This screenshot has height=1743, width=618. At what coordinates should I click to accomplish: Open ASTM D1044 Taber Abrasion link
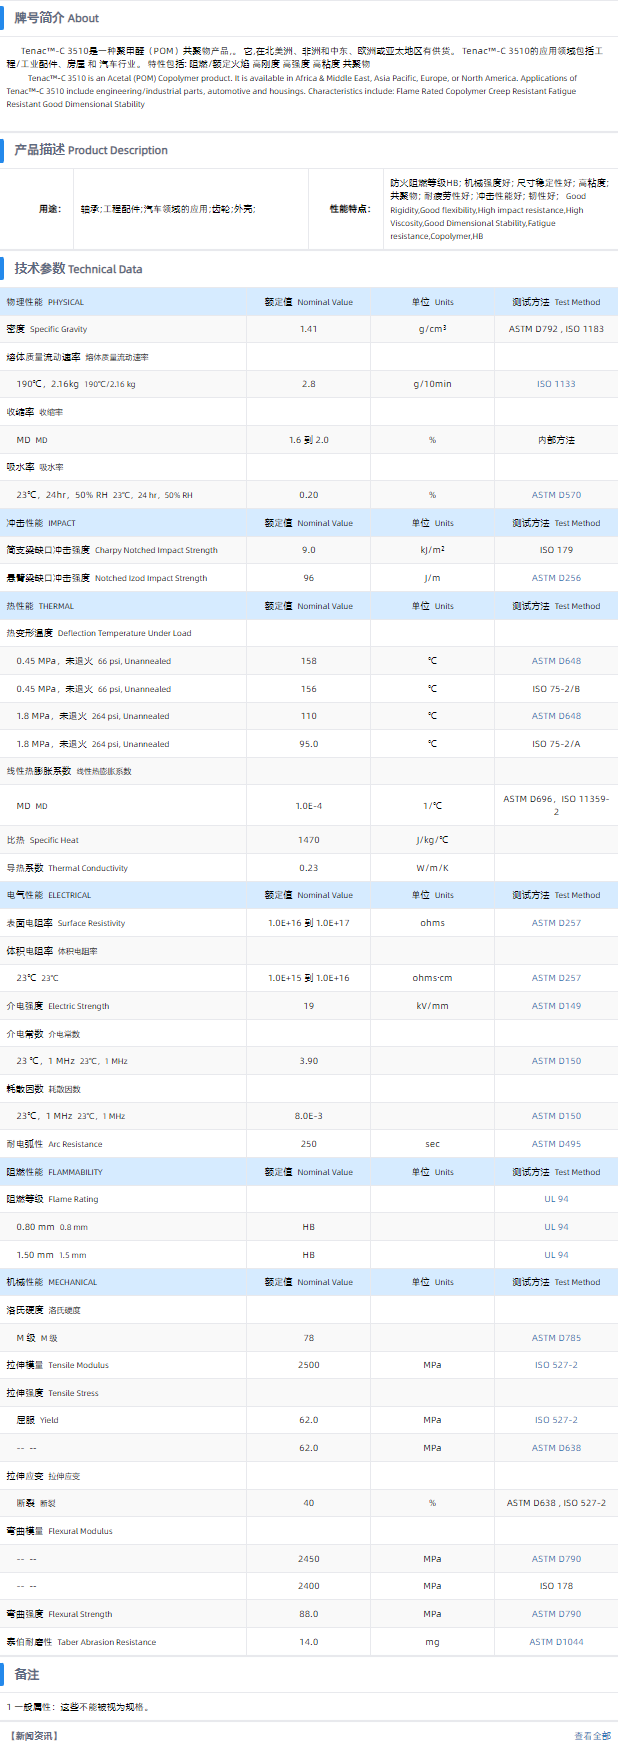(x=556, y=1642)
